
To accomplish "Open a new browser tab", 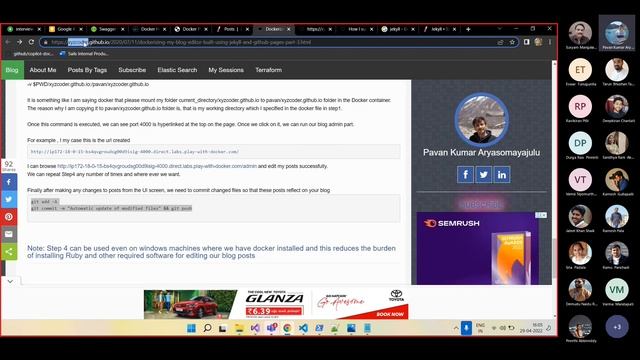I will [x=468, y=29].
